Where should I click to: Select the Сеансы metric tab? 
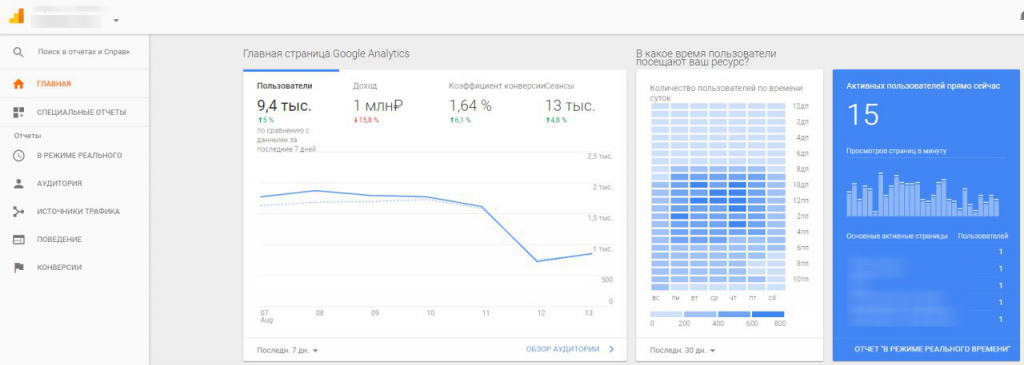(560, 86)
